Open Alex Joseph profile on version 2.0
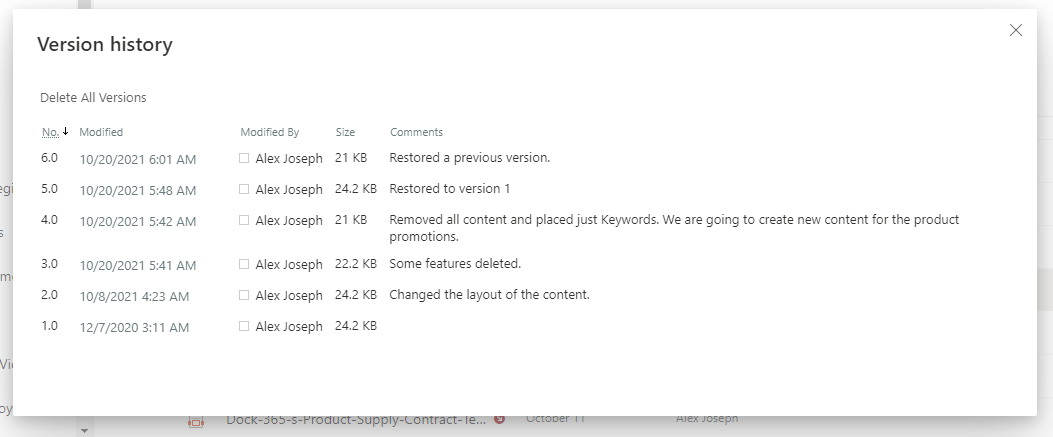Viewport: 1053px width, 437px height. [x=289, y=296]
